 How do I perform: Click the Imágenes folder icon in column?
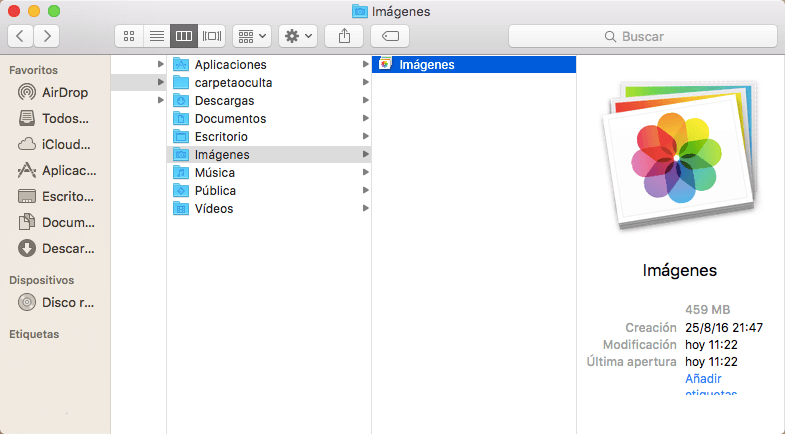click(x=181, y=154)
